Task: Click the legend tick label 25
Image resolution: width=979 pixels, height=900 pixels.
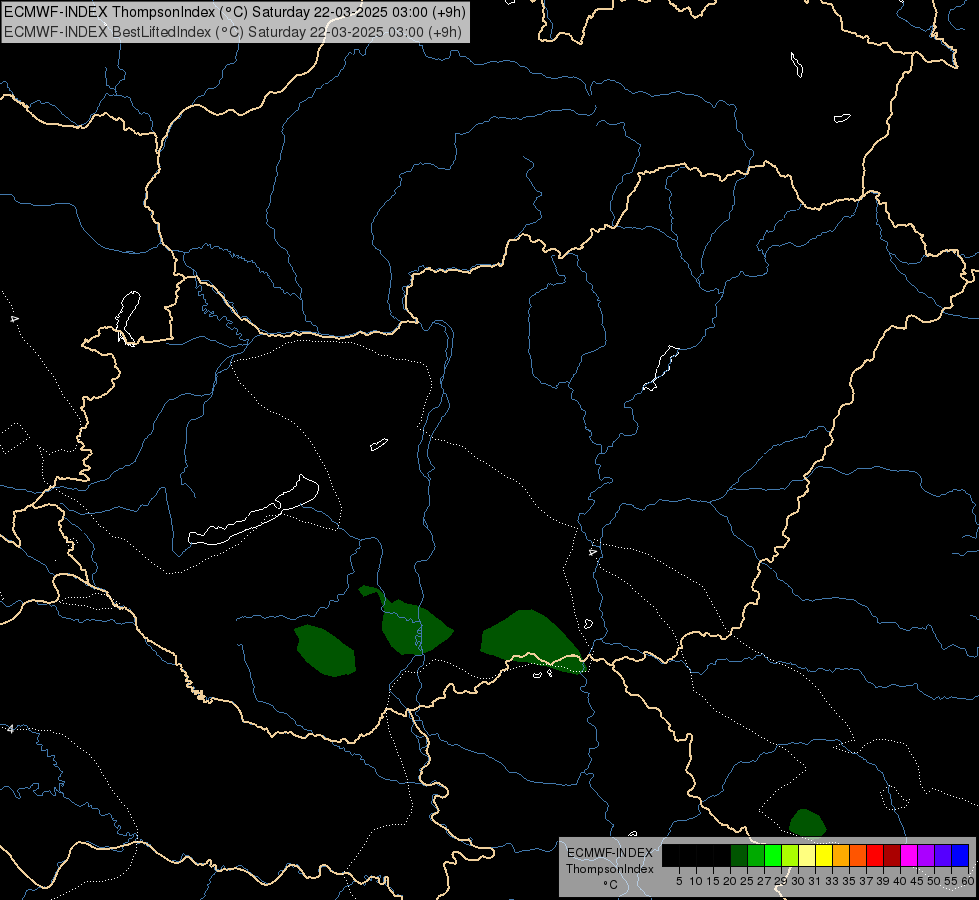Action: coord(747,881)
